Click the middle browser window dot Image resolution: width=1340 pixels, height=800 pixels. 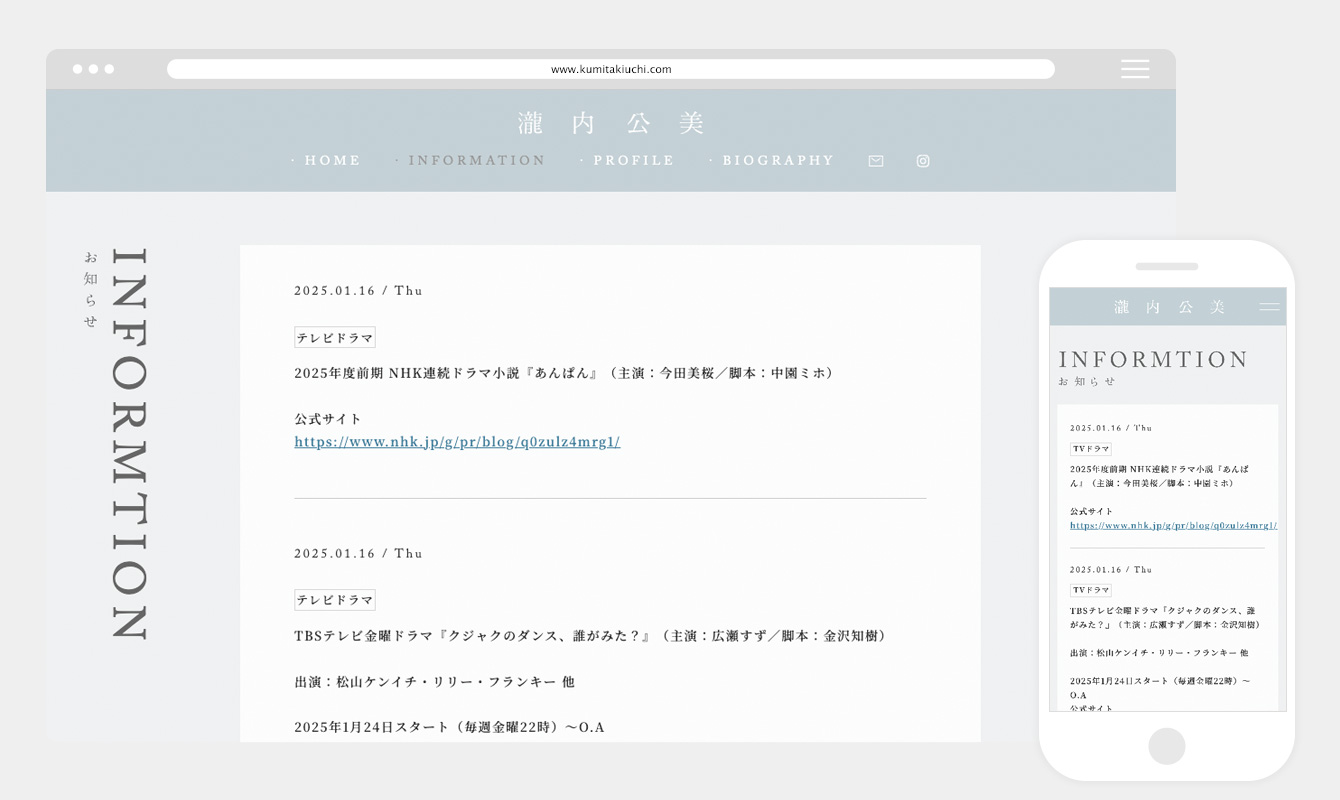click(94, 69)
